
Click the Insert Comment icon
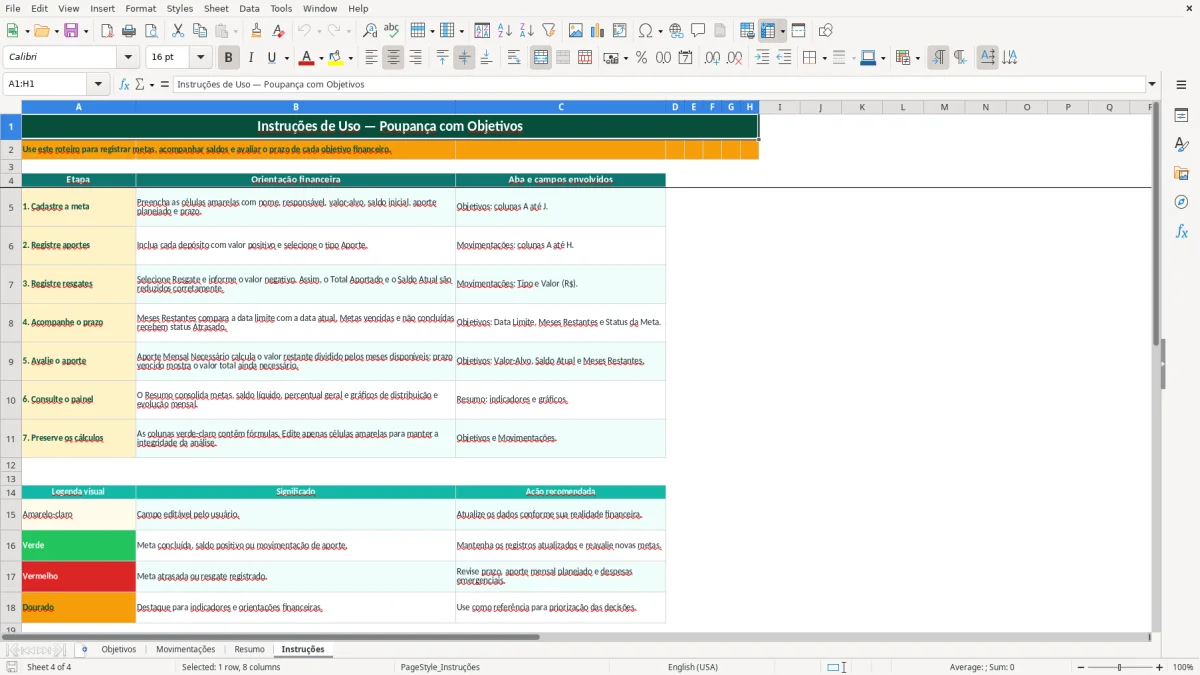[698, 31]
